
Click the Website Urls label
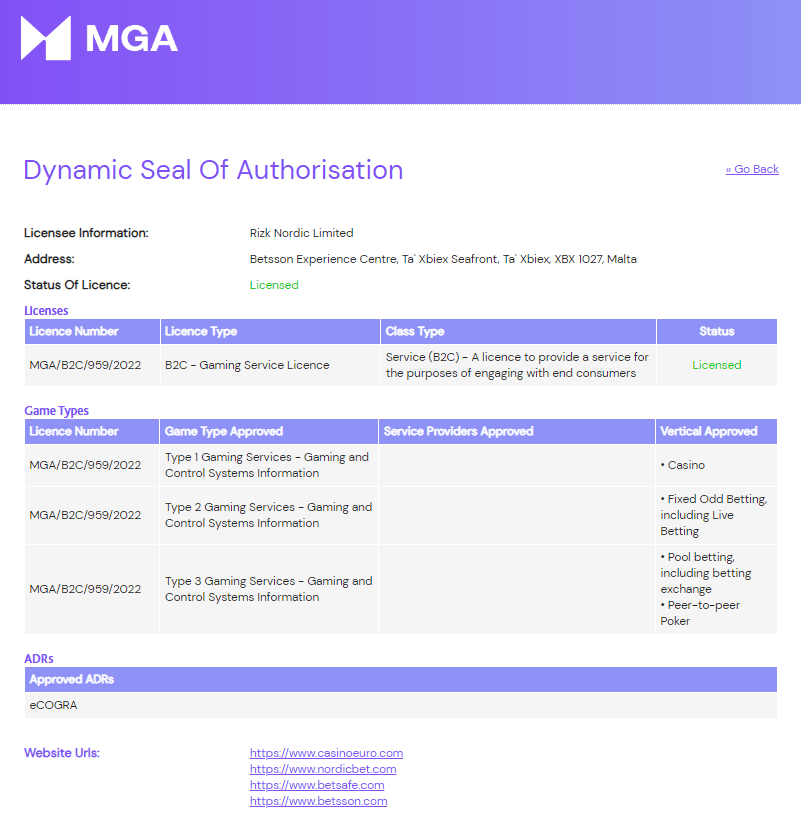tap(62, 753)
